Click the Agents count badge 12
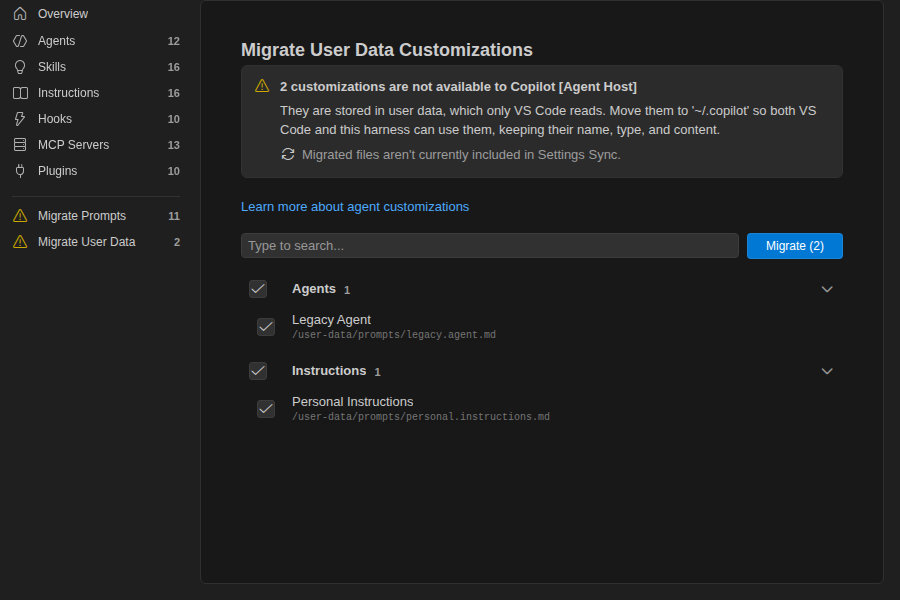Image resolution: width=900 pixels, height=600 pixels. pos(173,41)
